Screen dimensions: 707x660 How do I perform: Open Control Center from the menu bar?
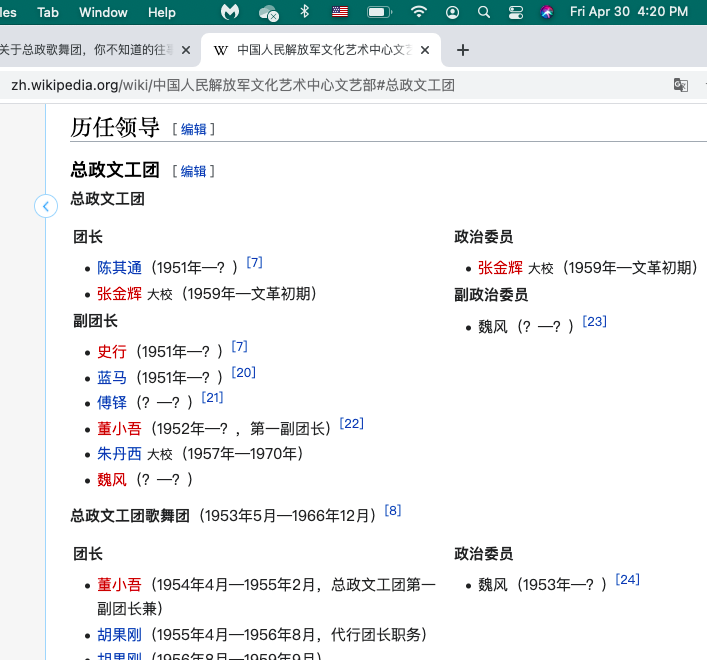pyautogui.click(x=515, y=13)
